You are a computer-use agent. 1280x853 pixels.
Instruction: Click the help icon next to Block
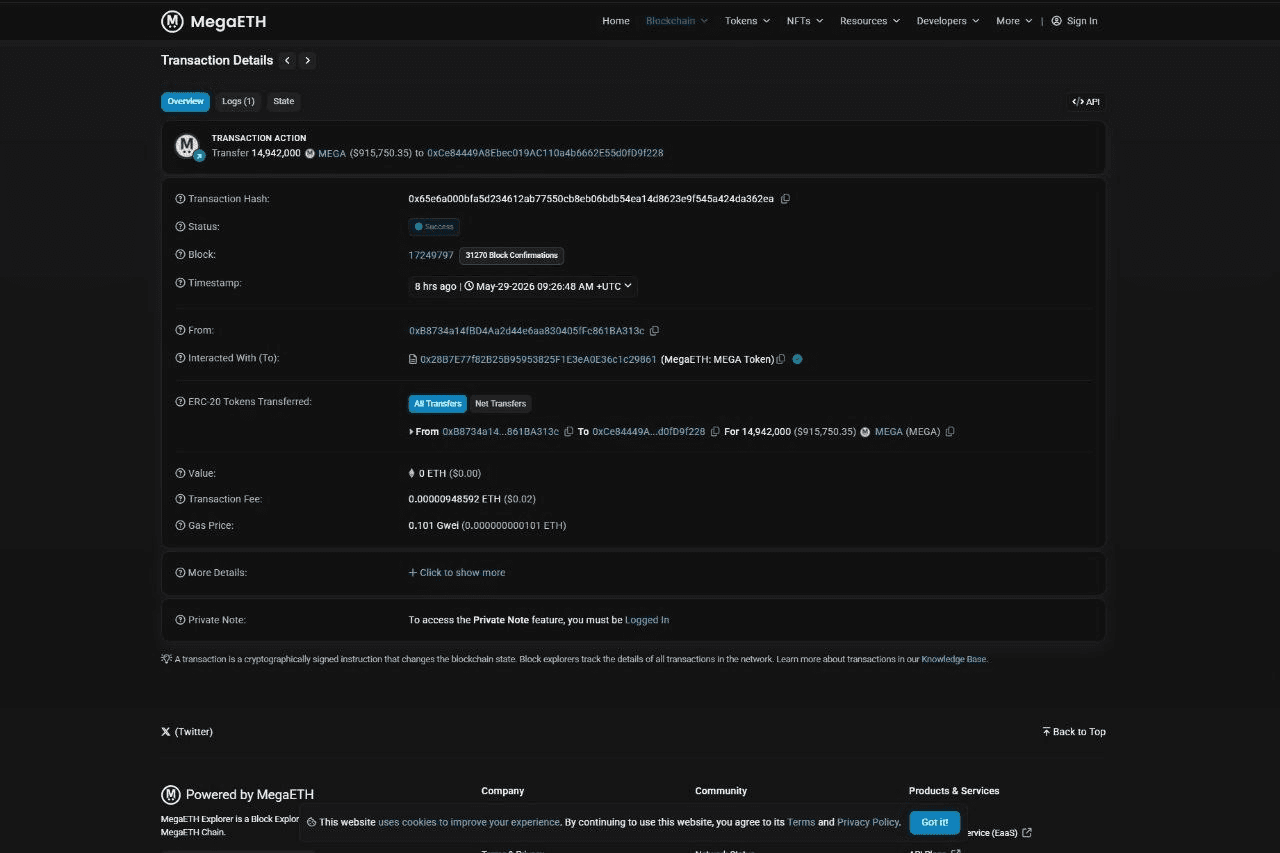(x=180, y=255)
